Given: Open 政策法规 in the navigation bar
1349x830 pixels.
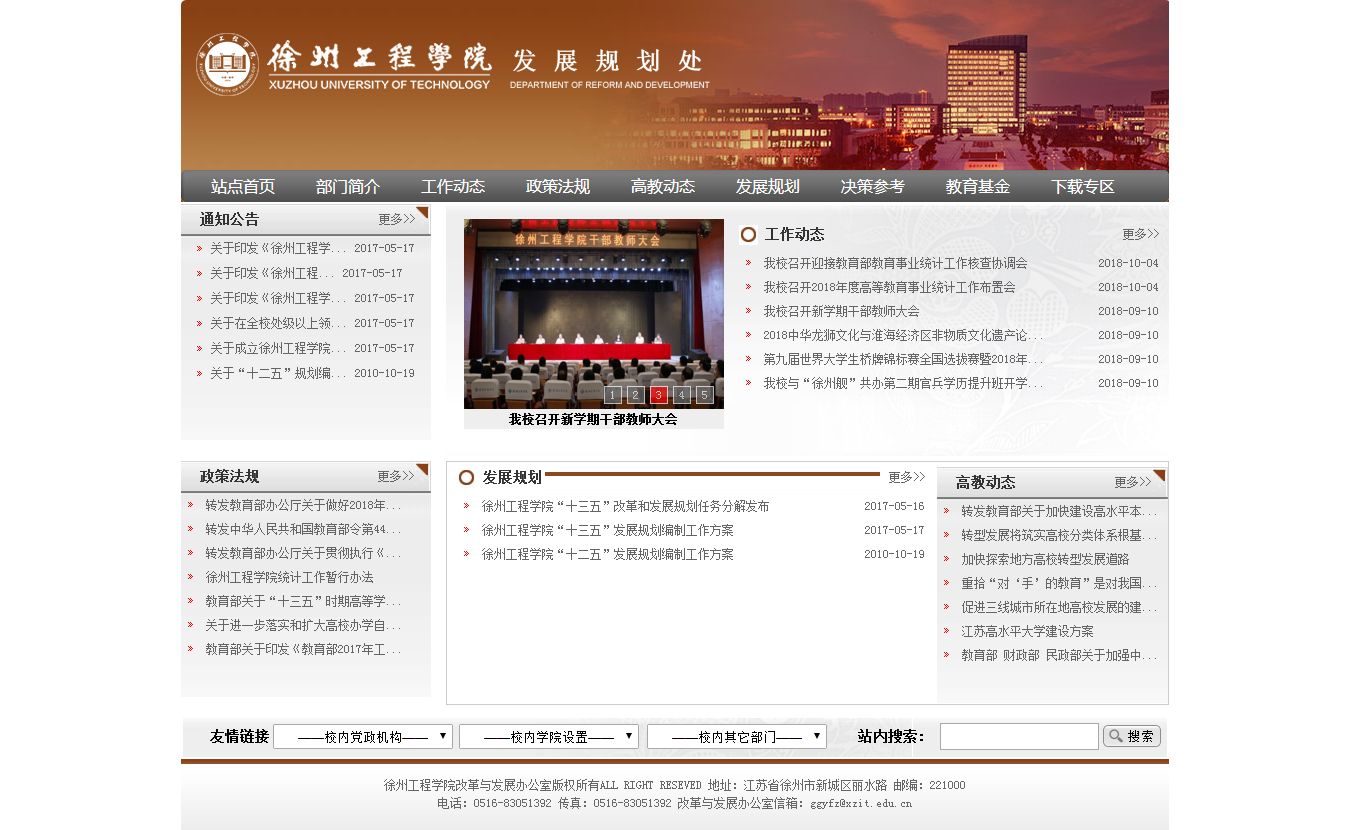Looking at the screenshot, I should tap(558, 187).
